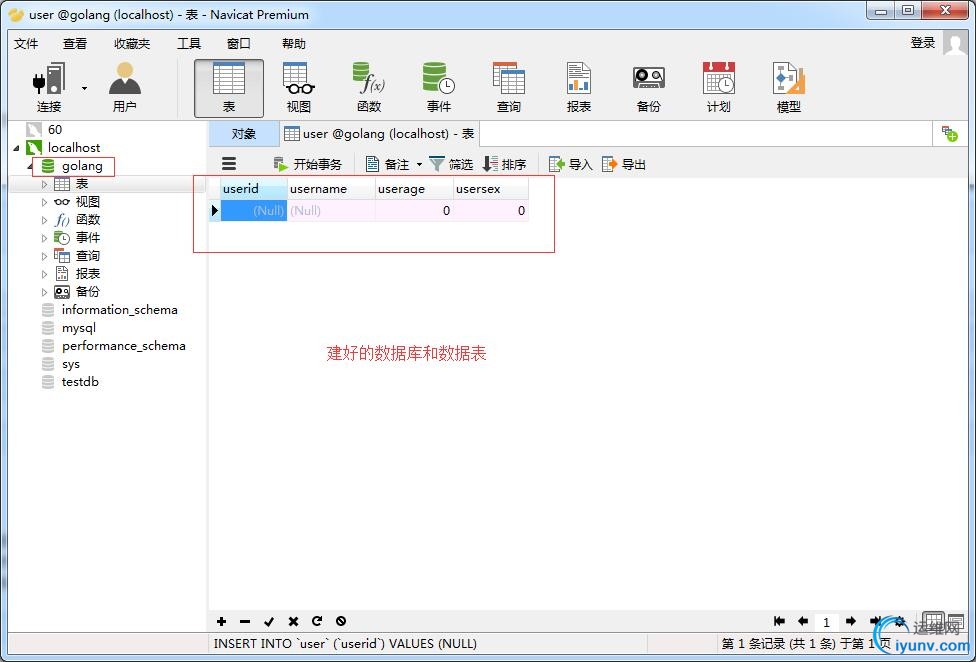Open the 收藏夹 favorites menu
Image resolution: width=976 pixels, height=662 pixels.
pyautogui.click(x=132, y=44)
